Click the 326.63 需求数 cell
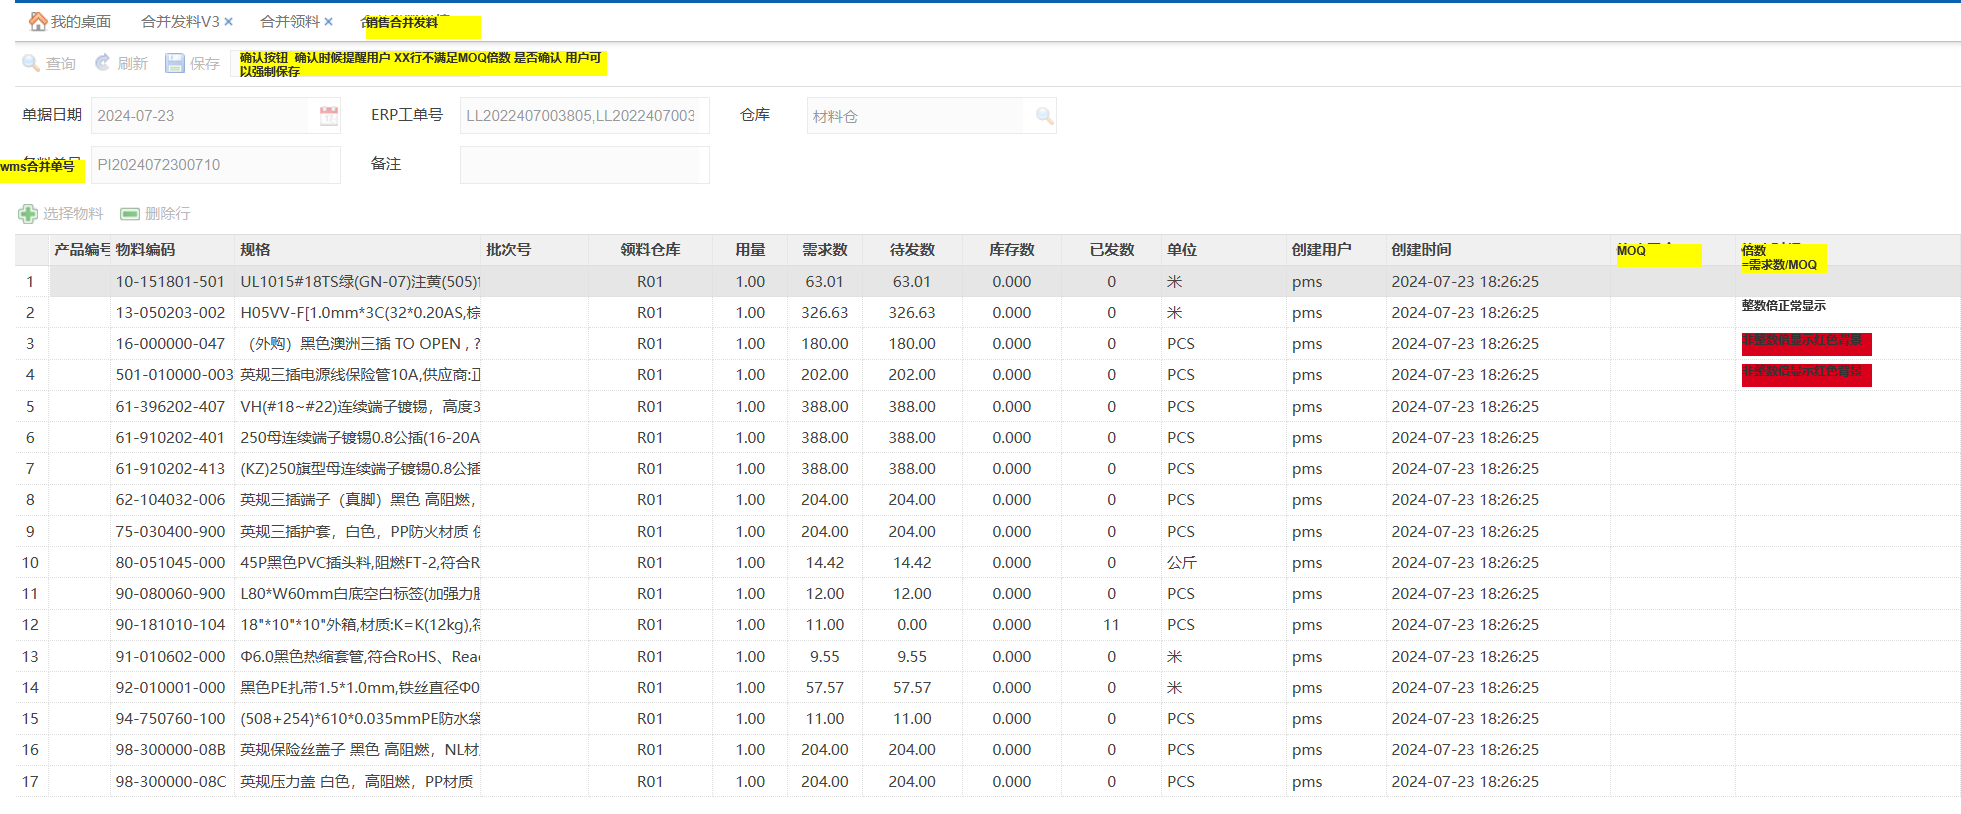 coord(825,313)
